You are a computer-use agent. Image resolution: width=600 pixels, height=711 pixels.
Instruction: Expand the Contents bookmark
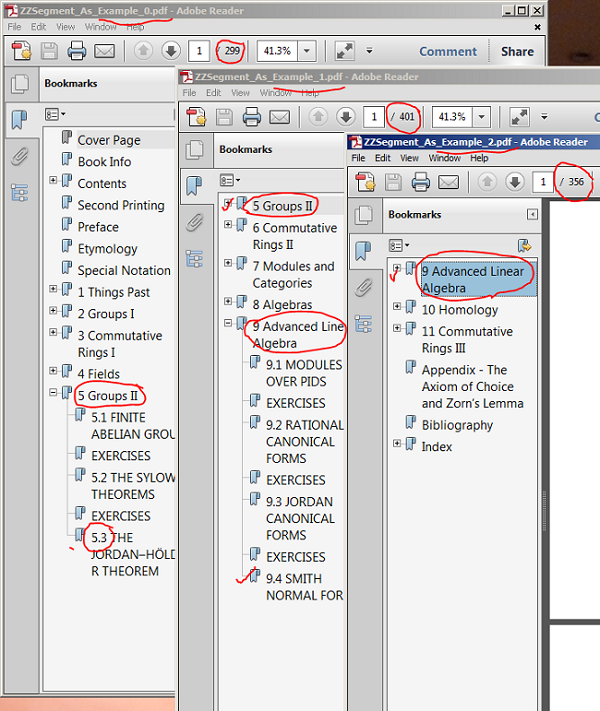pyautogui.click(x=53, y=180)
